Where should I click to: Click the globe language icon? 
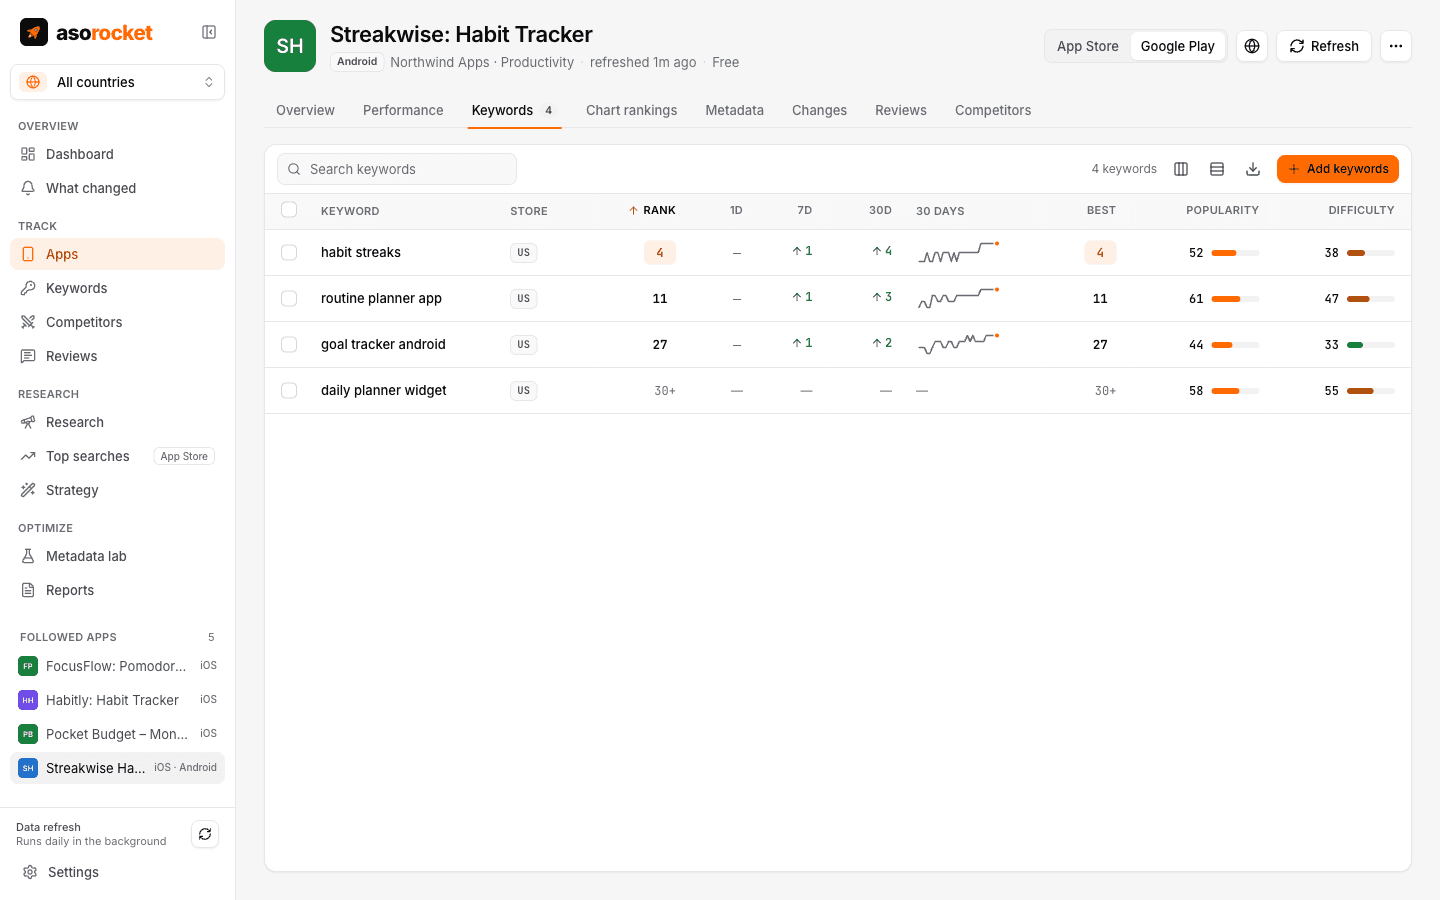click(x=1252, y=46)
